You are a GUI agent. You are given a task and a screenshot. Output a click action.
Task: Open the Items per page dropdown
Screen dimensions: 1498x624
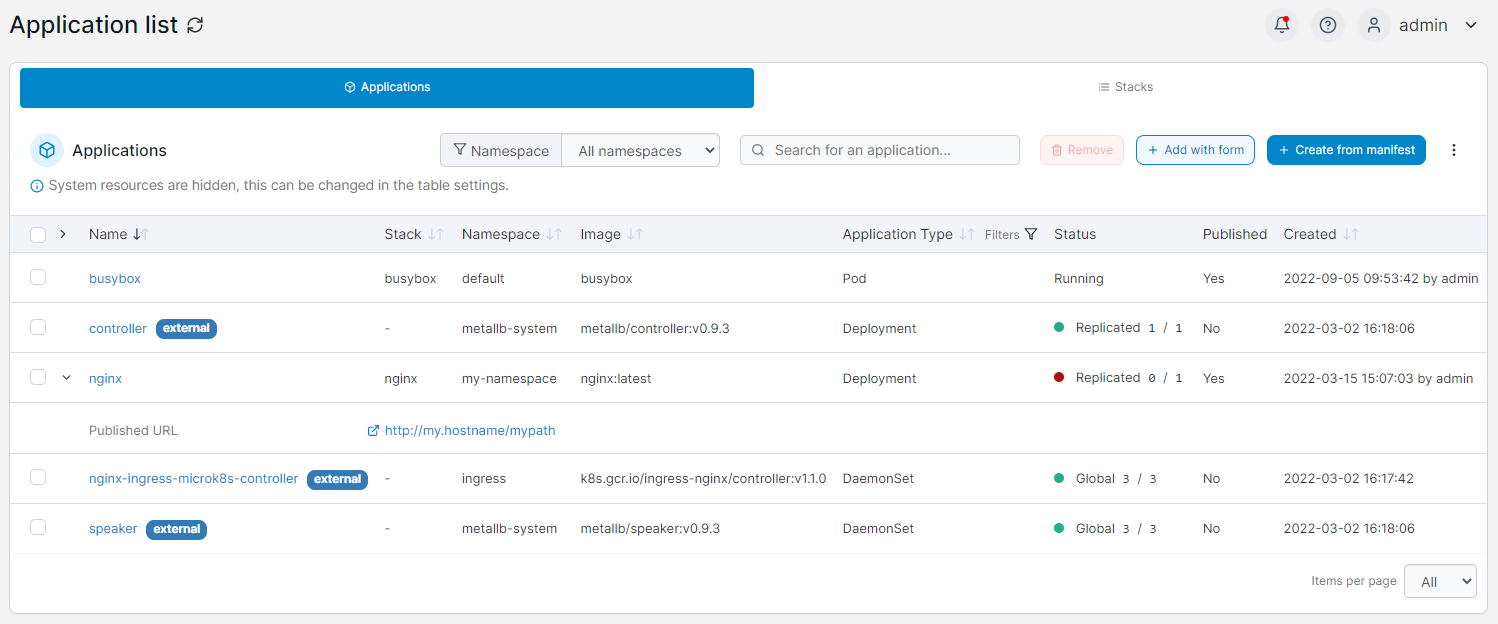1439,581
